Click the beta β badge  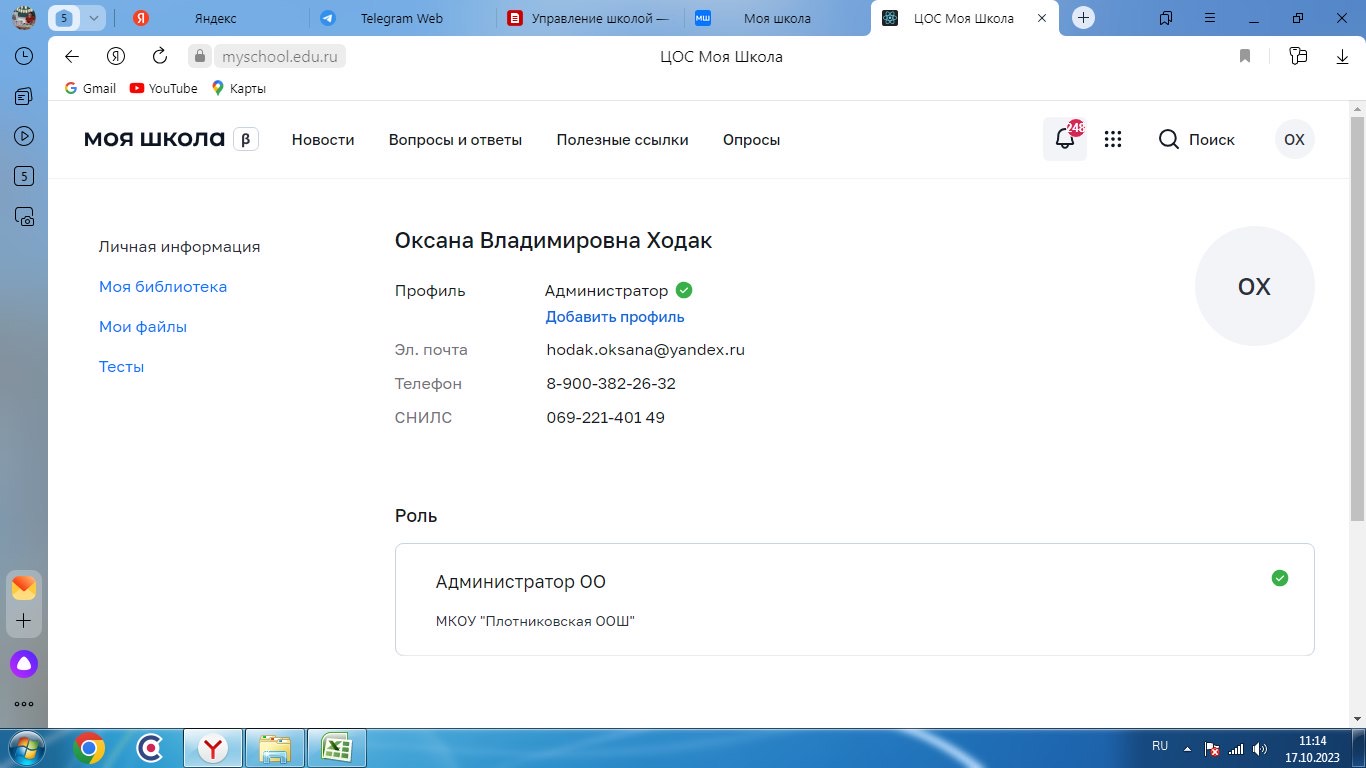[246, 140]
